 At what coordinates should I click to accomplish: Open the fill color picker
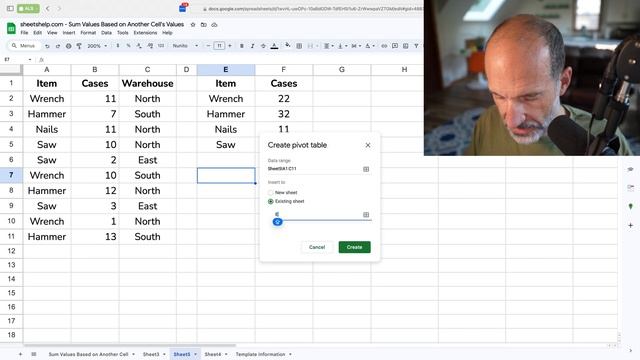pyautogui.click(x=288, y=46)
